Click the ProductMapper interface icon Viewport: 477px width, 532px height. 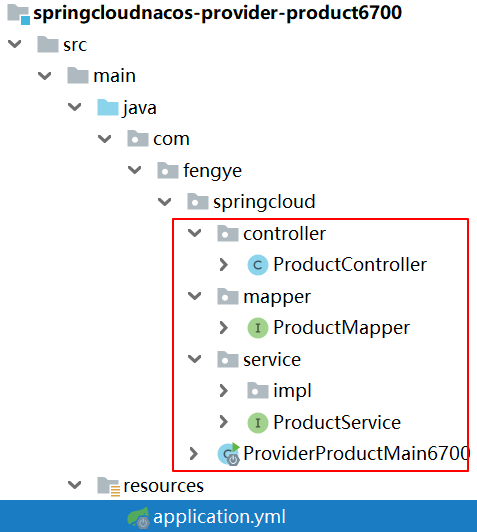click(x=258, y=328)
